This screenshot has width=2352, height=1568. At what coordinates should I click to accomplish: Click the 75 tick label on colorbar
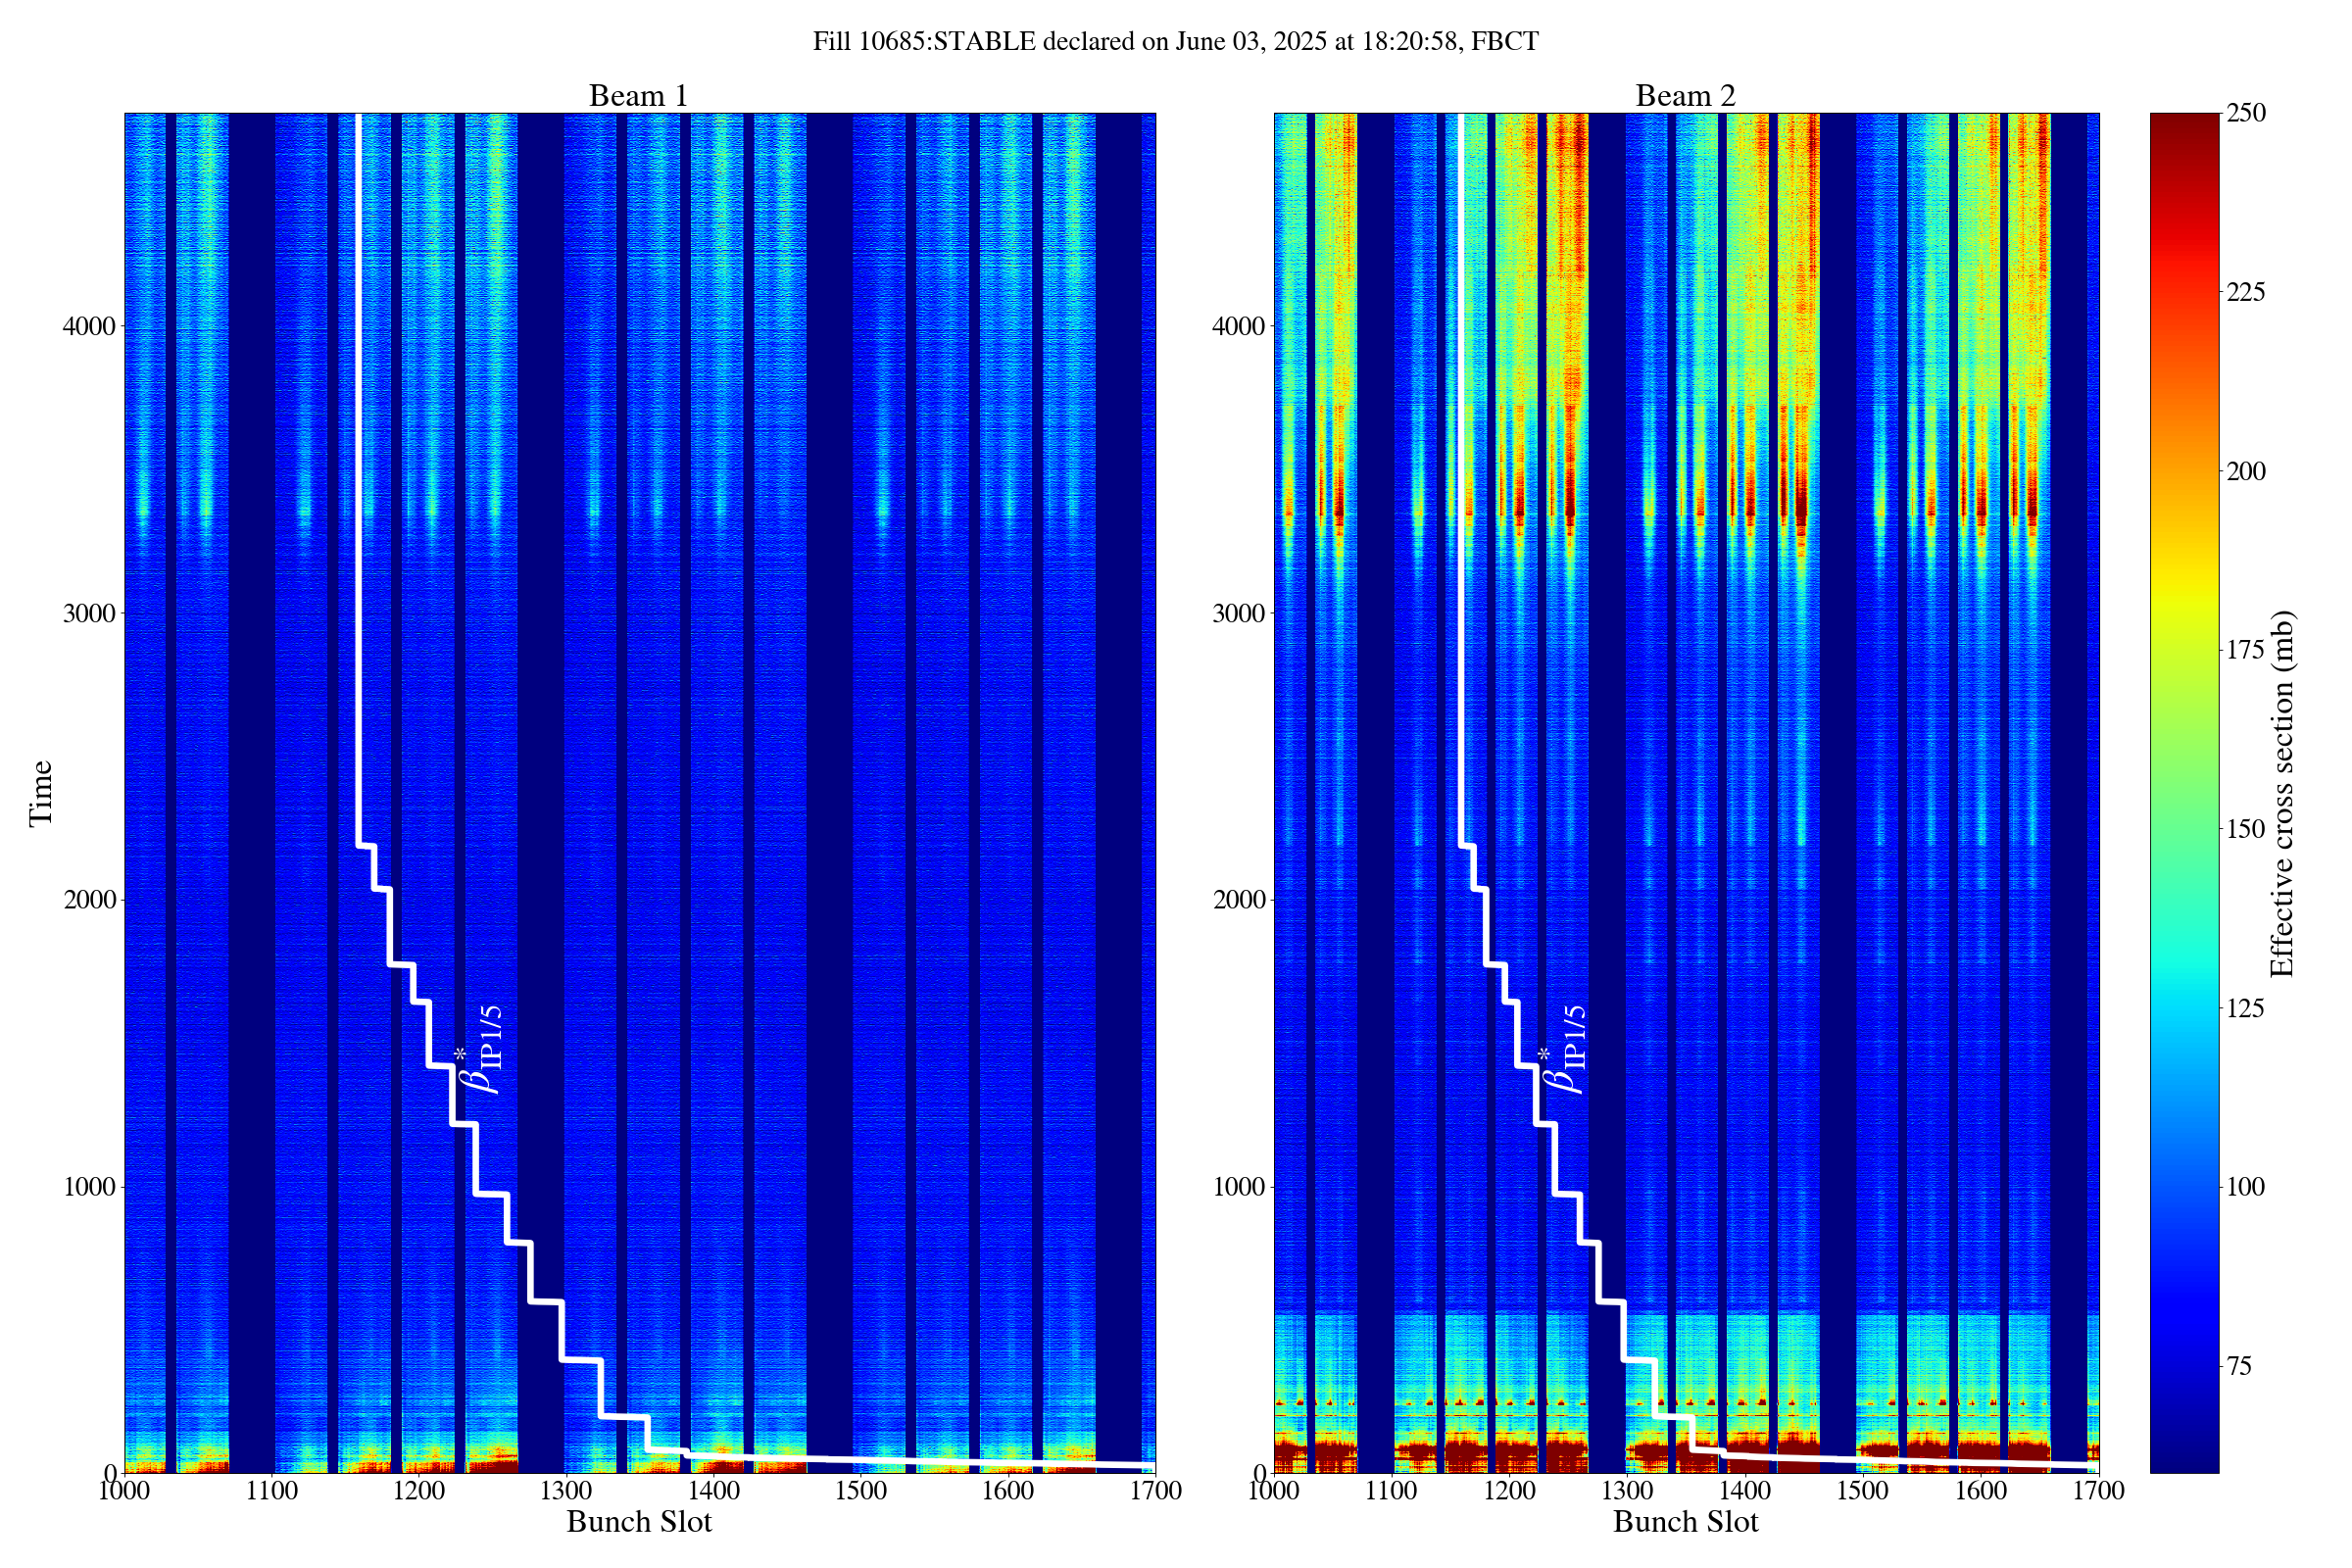pos(2239,1366)
